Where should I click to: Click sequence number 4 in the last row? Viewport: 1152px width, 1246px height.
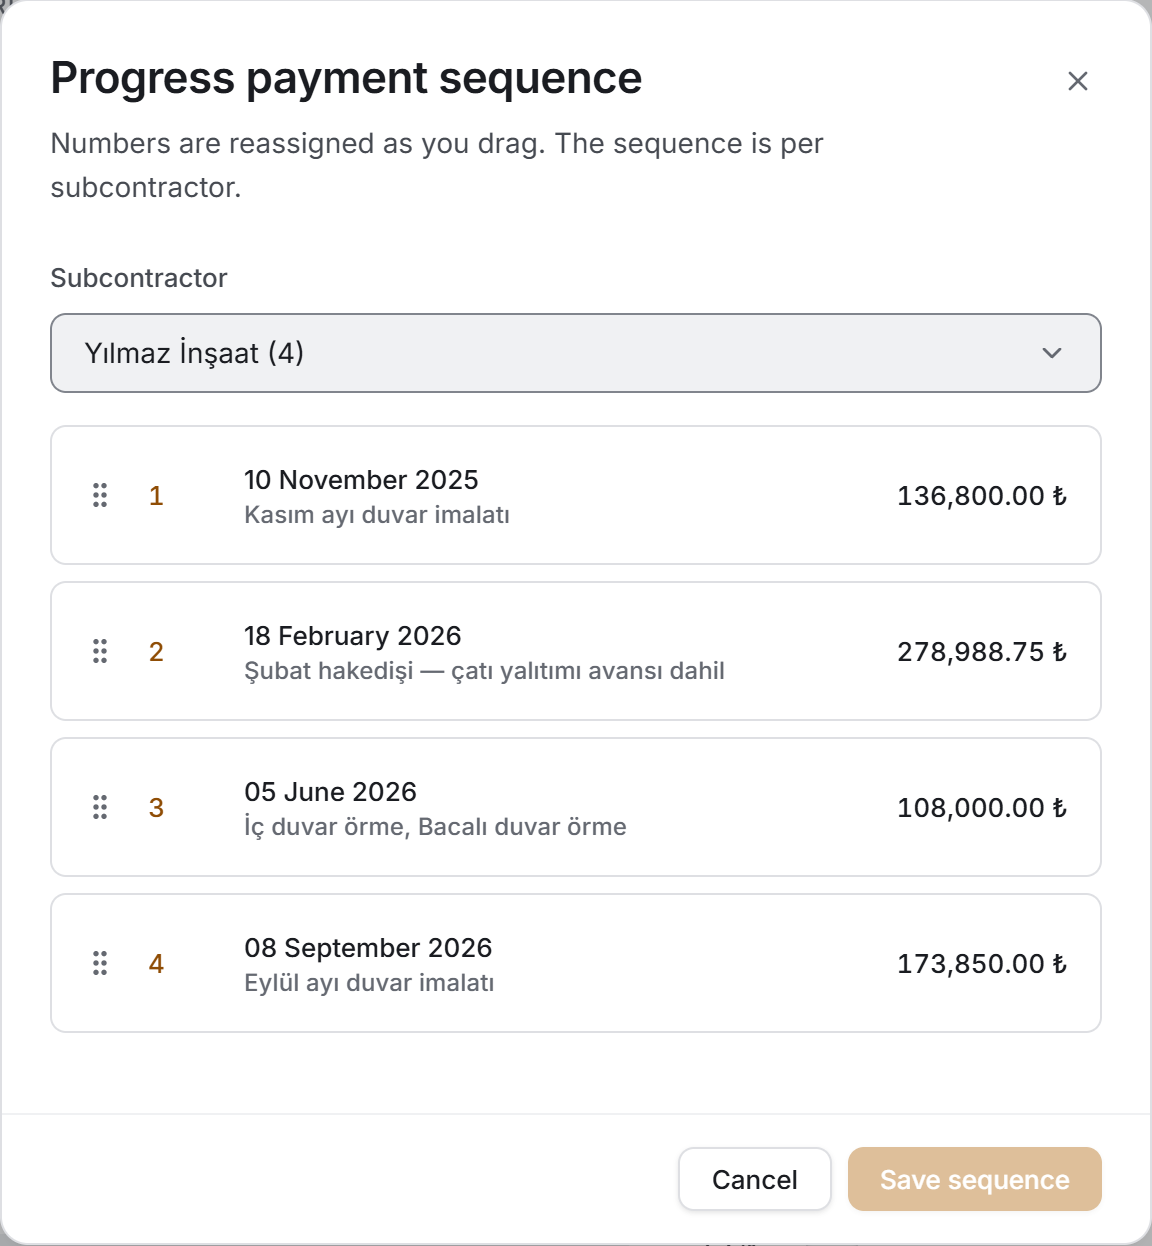point(156,964)
